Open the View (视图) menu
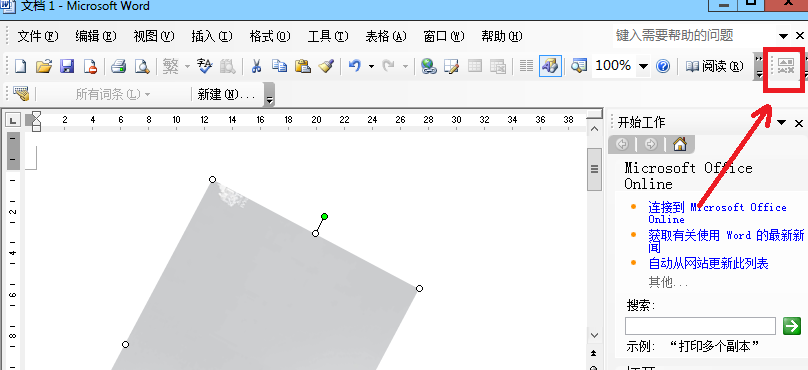808x370 pixels. point(154,36)
